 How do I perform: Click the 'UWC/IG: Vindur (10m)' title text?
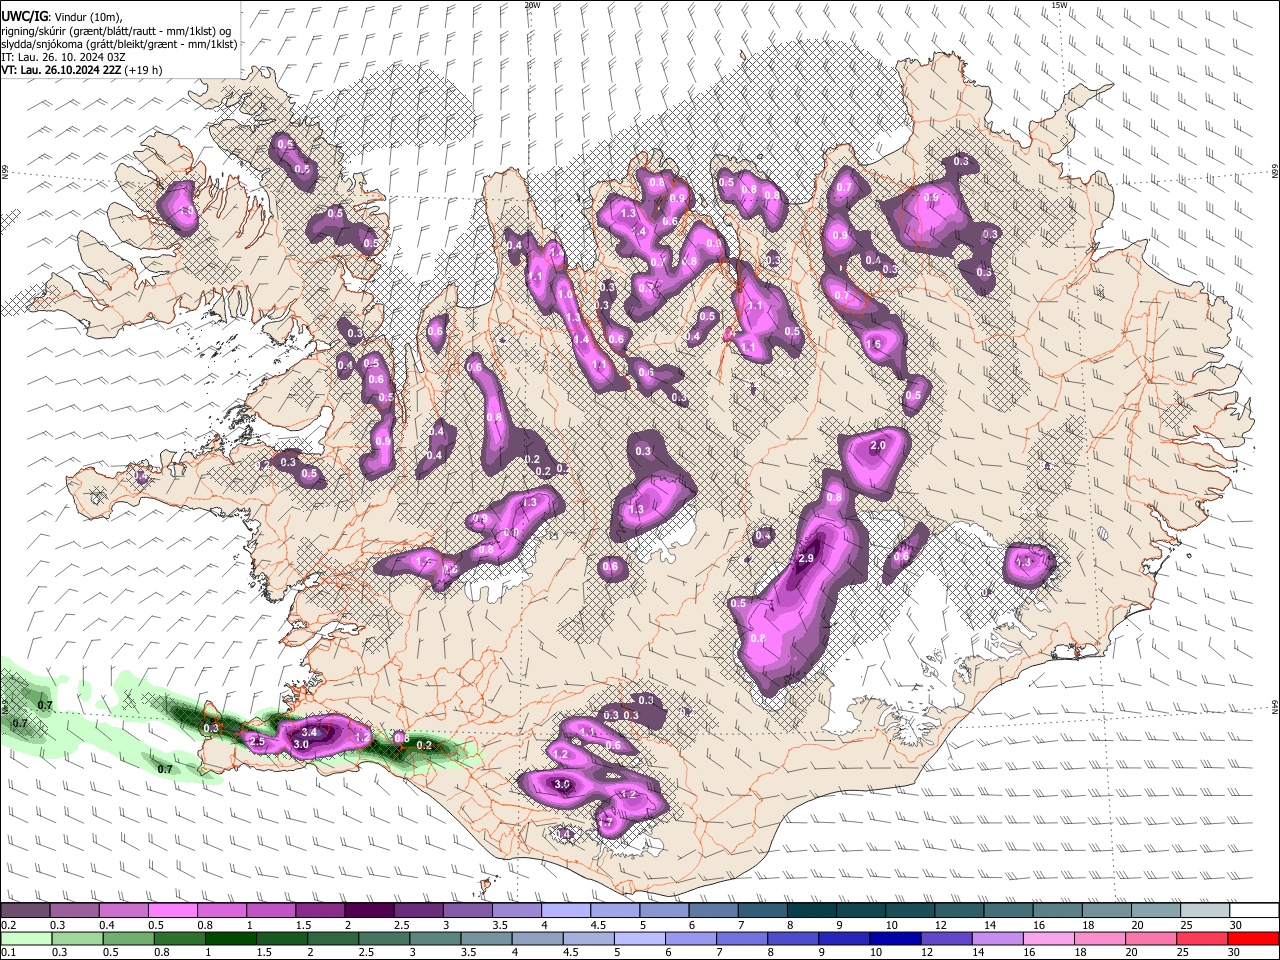pos(60,16)
